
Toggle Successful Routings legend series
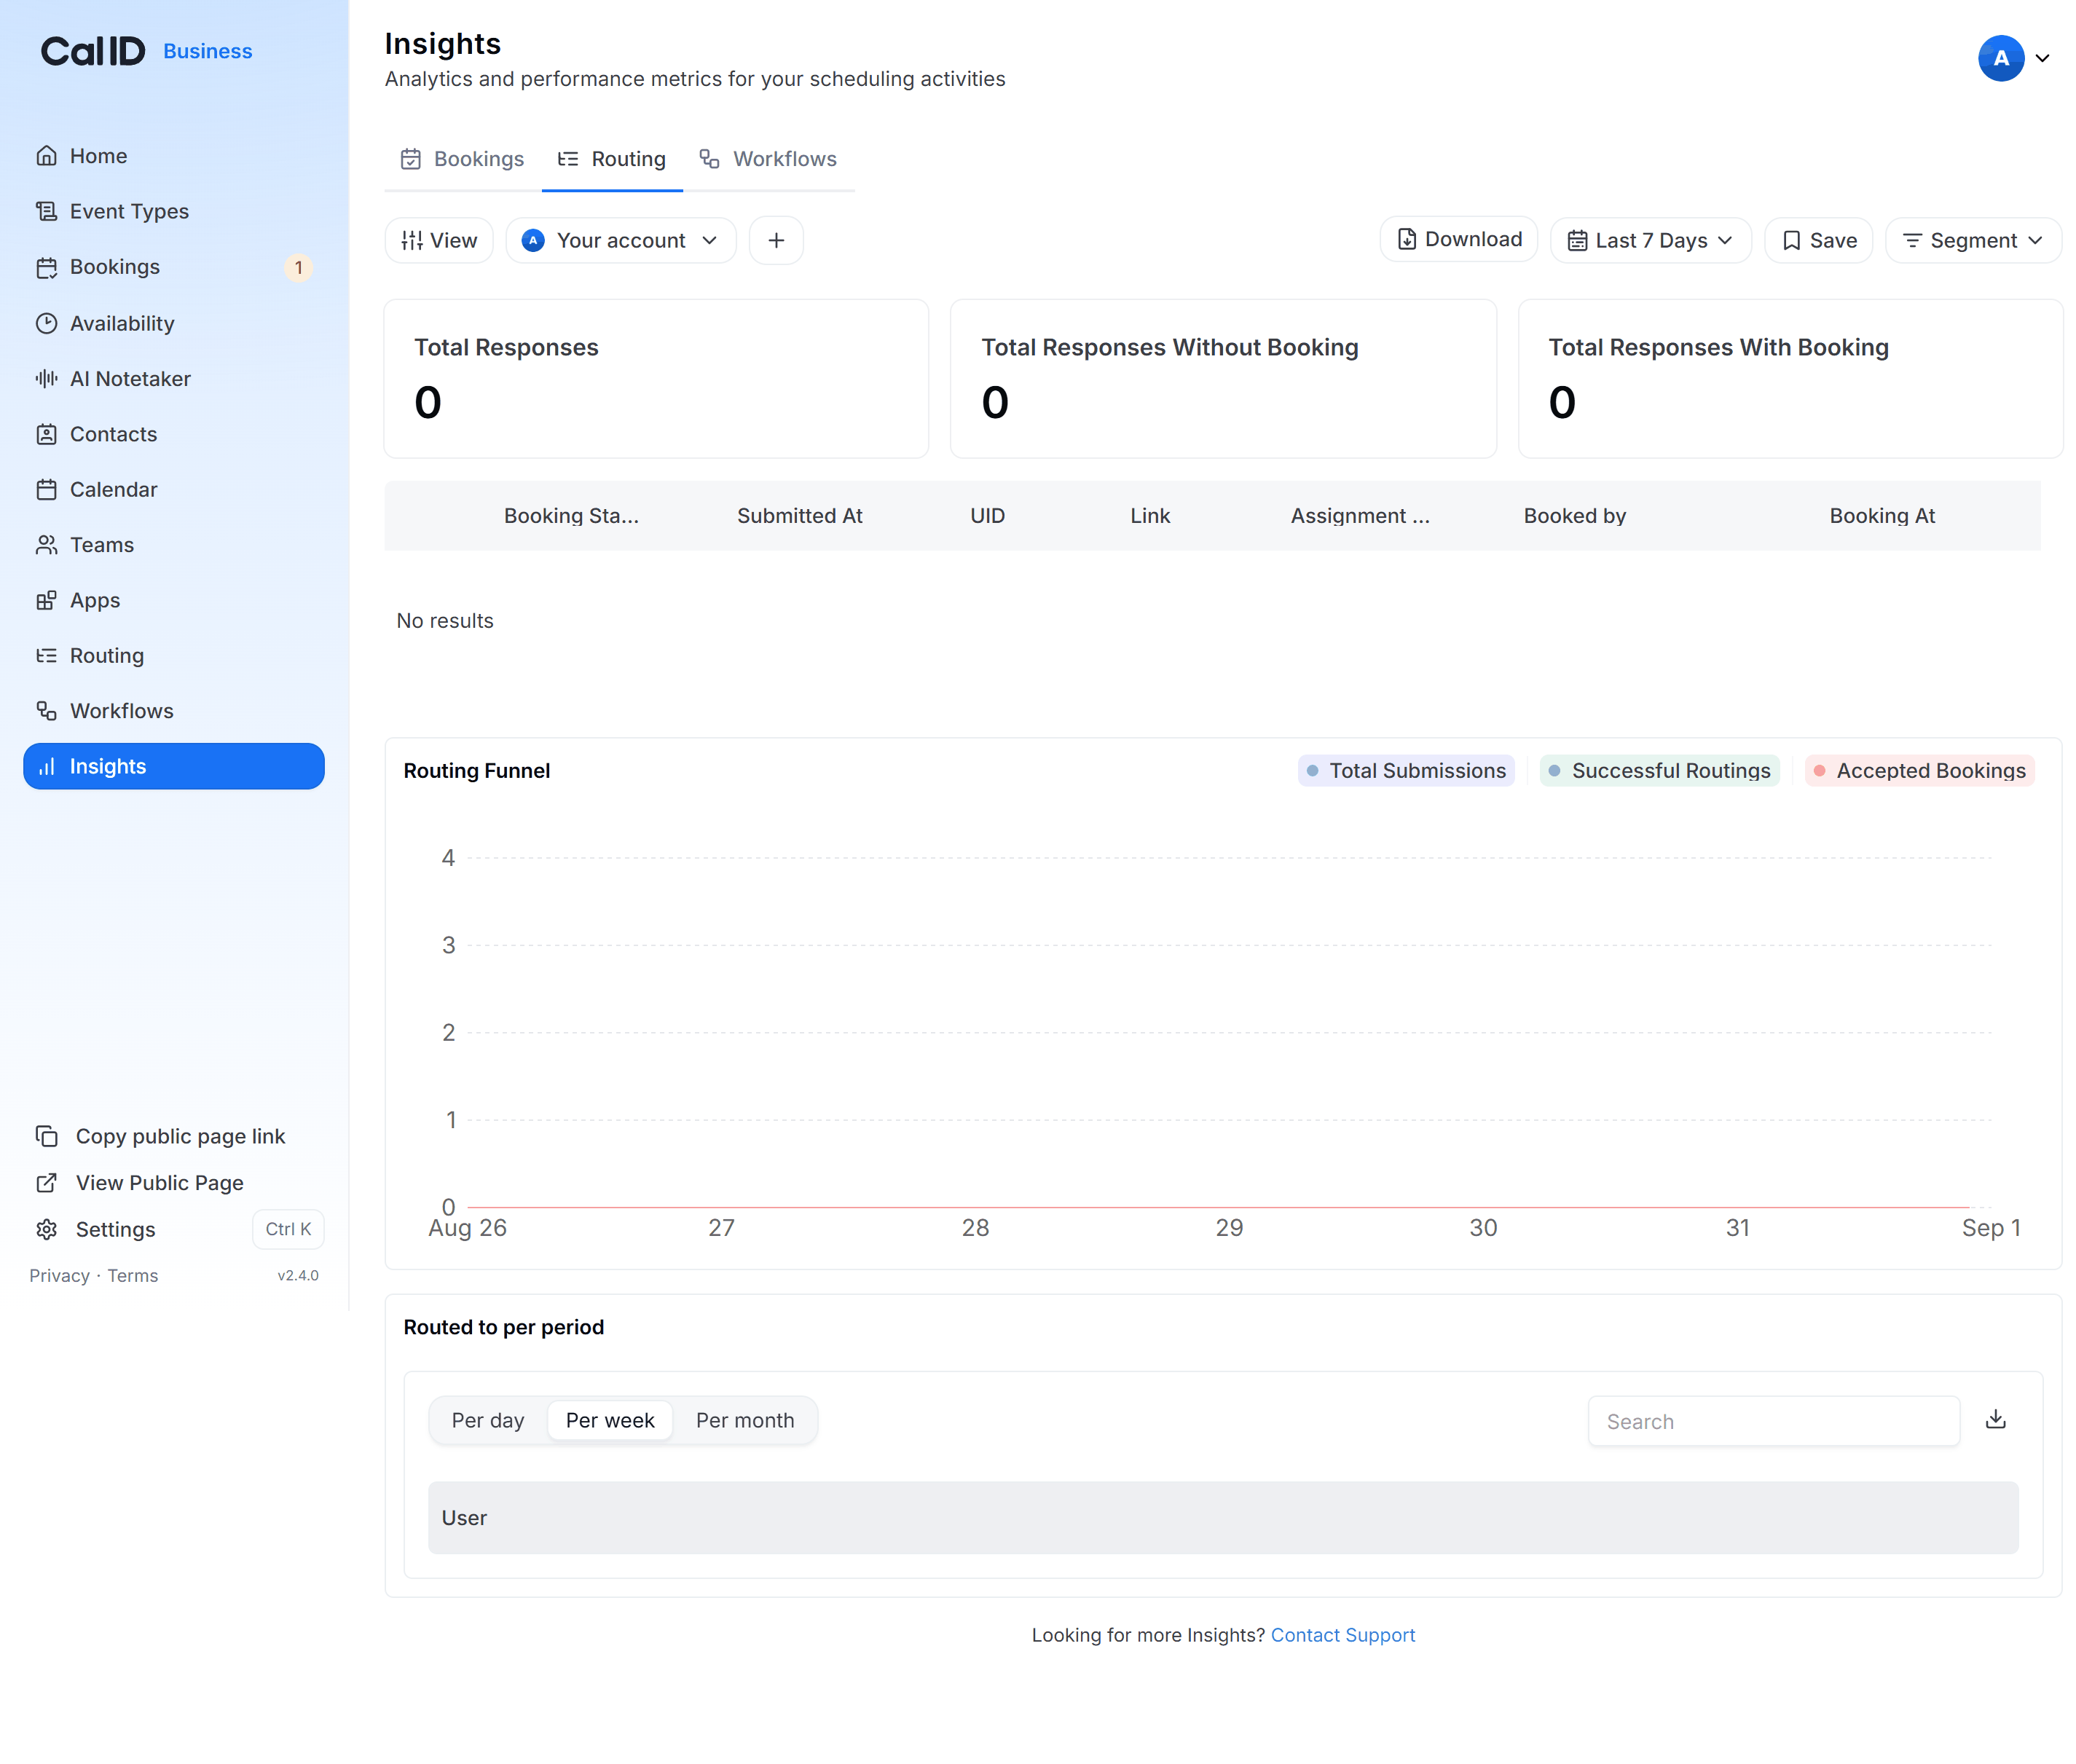(x=1659, y=770)
